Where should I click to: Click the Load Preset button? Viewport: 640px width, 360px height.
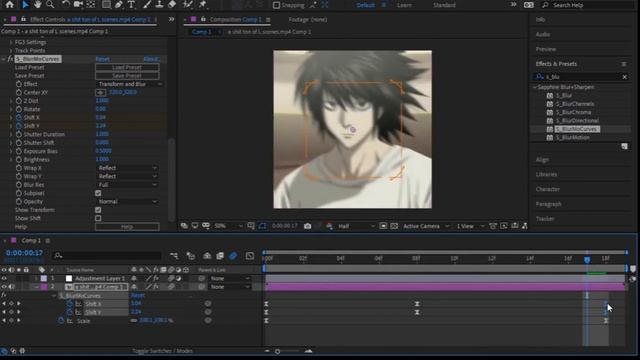click(127, 67)
